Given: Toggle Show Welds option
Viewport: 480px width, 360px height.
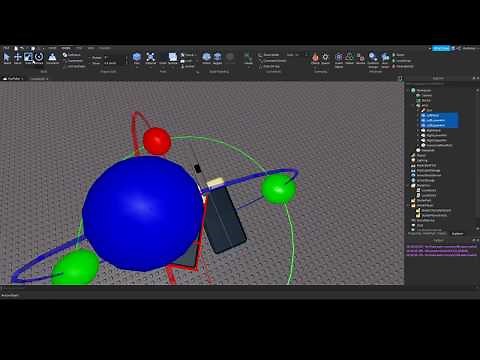Looking at the screenshot, I should tap(269, 55).
